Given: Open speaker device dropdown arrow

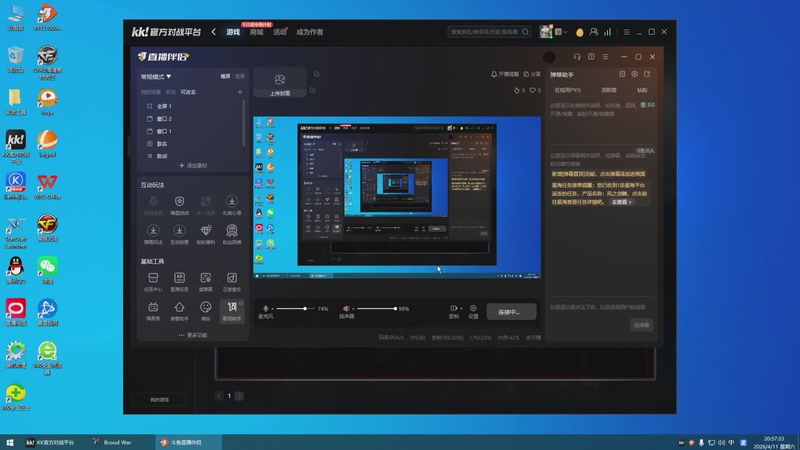Looking at the screenshot, I should [x=353, y=309].
